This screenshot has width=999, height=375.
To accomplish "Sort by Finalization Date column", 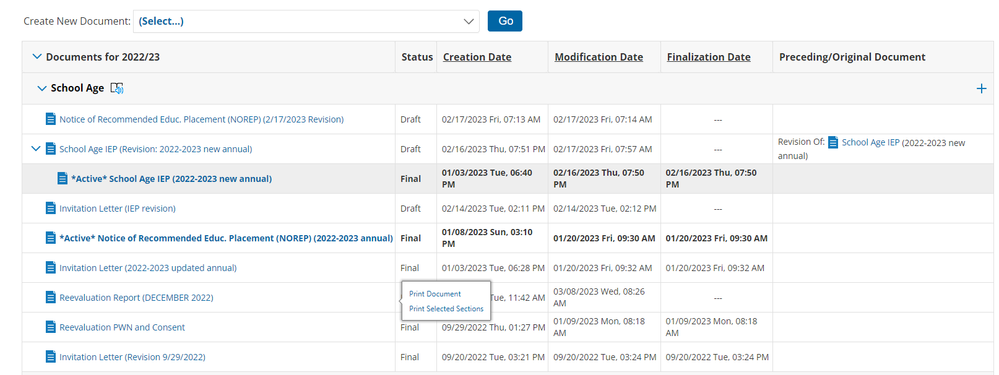I will tap(708, 57).
